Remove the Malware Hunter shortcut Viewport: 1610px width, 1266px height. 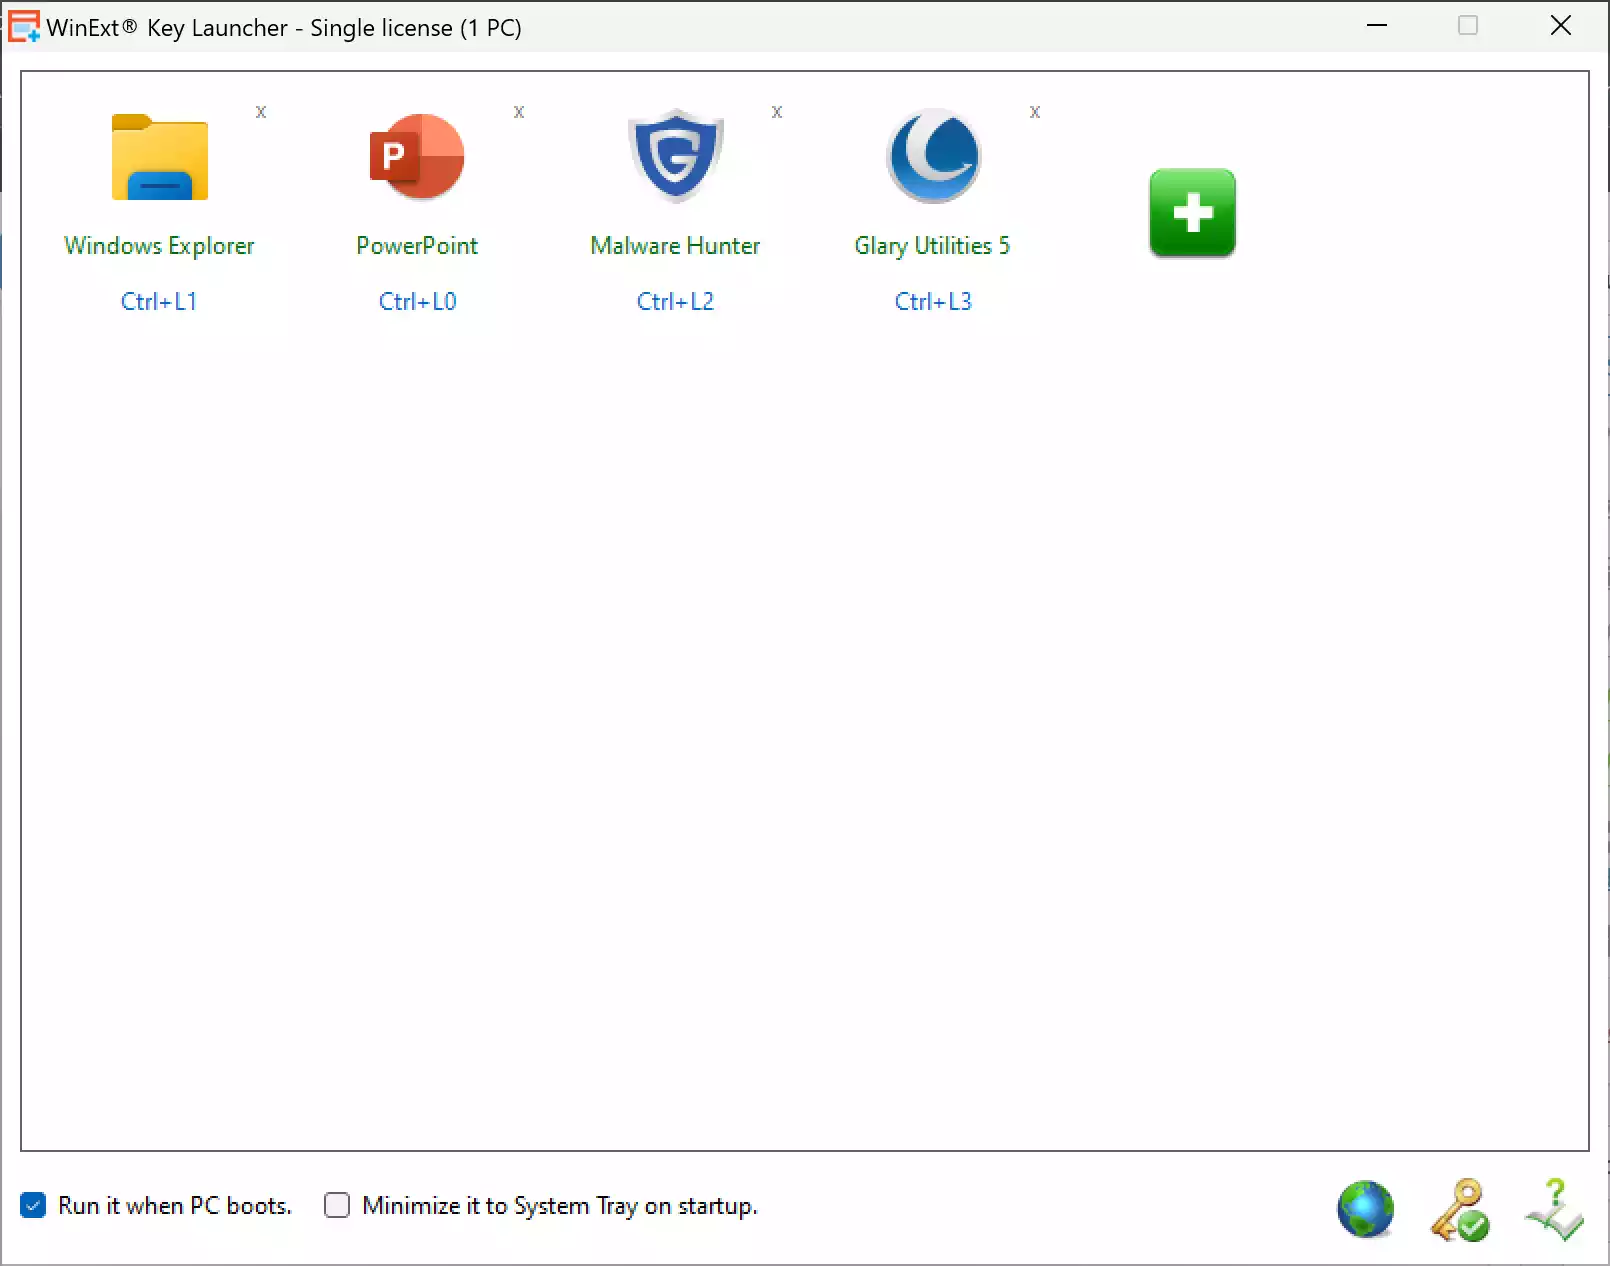pyautogui.click(x=777, y=112)
